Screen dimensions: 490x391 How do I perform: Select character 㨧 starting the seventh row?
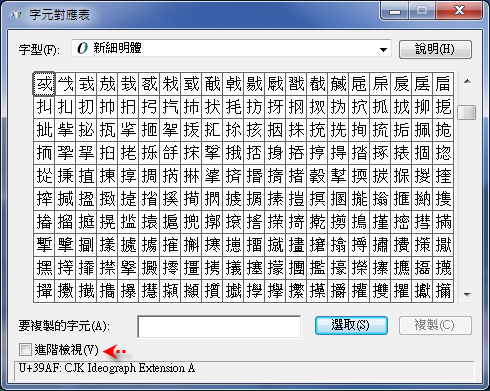tap(44, 222)
